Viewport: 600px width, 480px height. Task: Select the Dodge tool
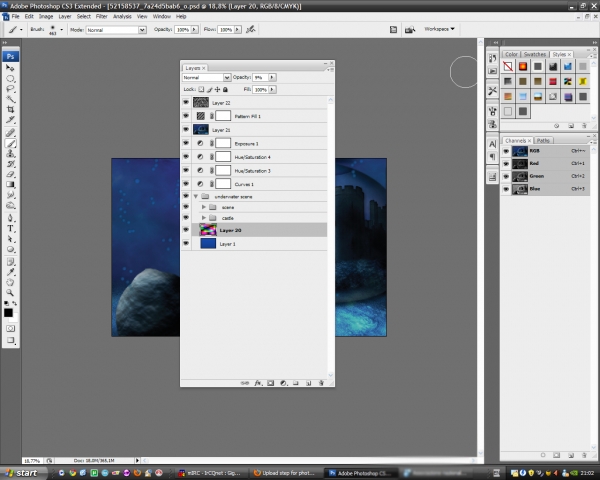[10, 205]
